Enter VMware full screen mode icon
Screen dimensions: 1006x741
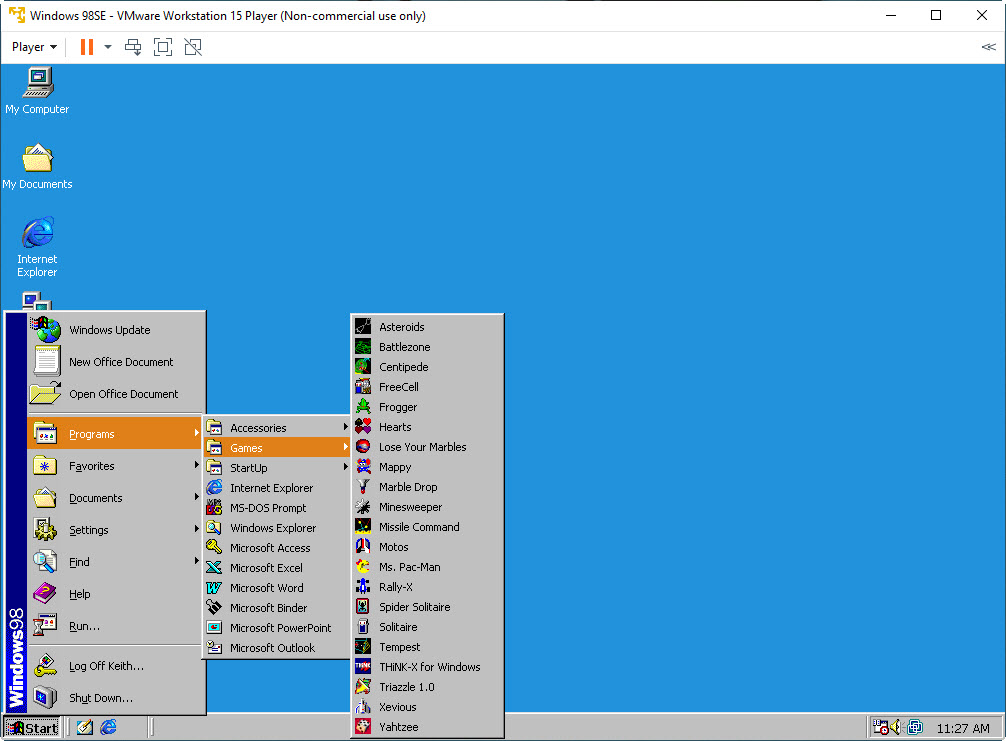coord(163,47)
